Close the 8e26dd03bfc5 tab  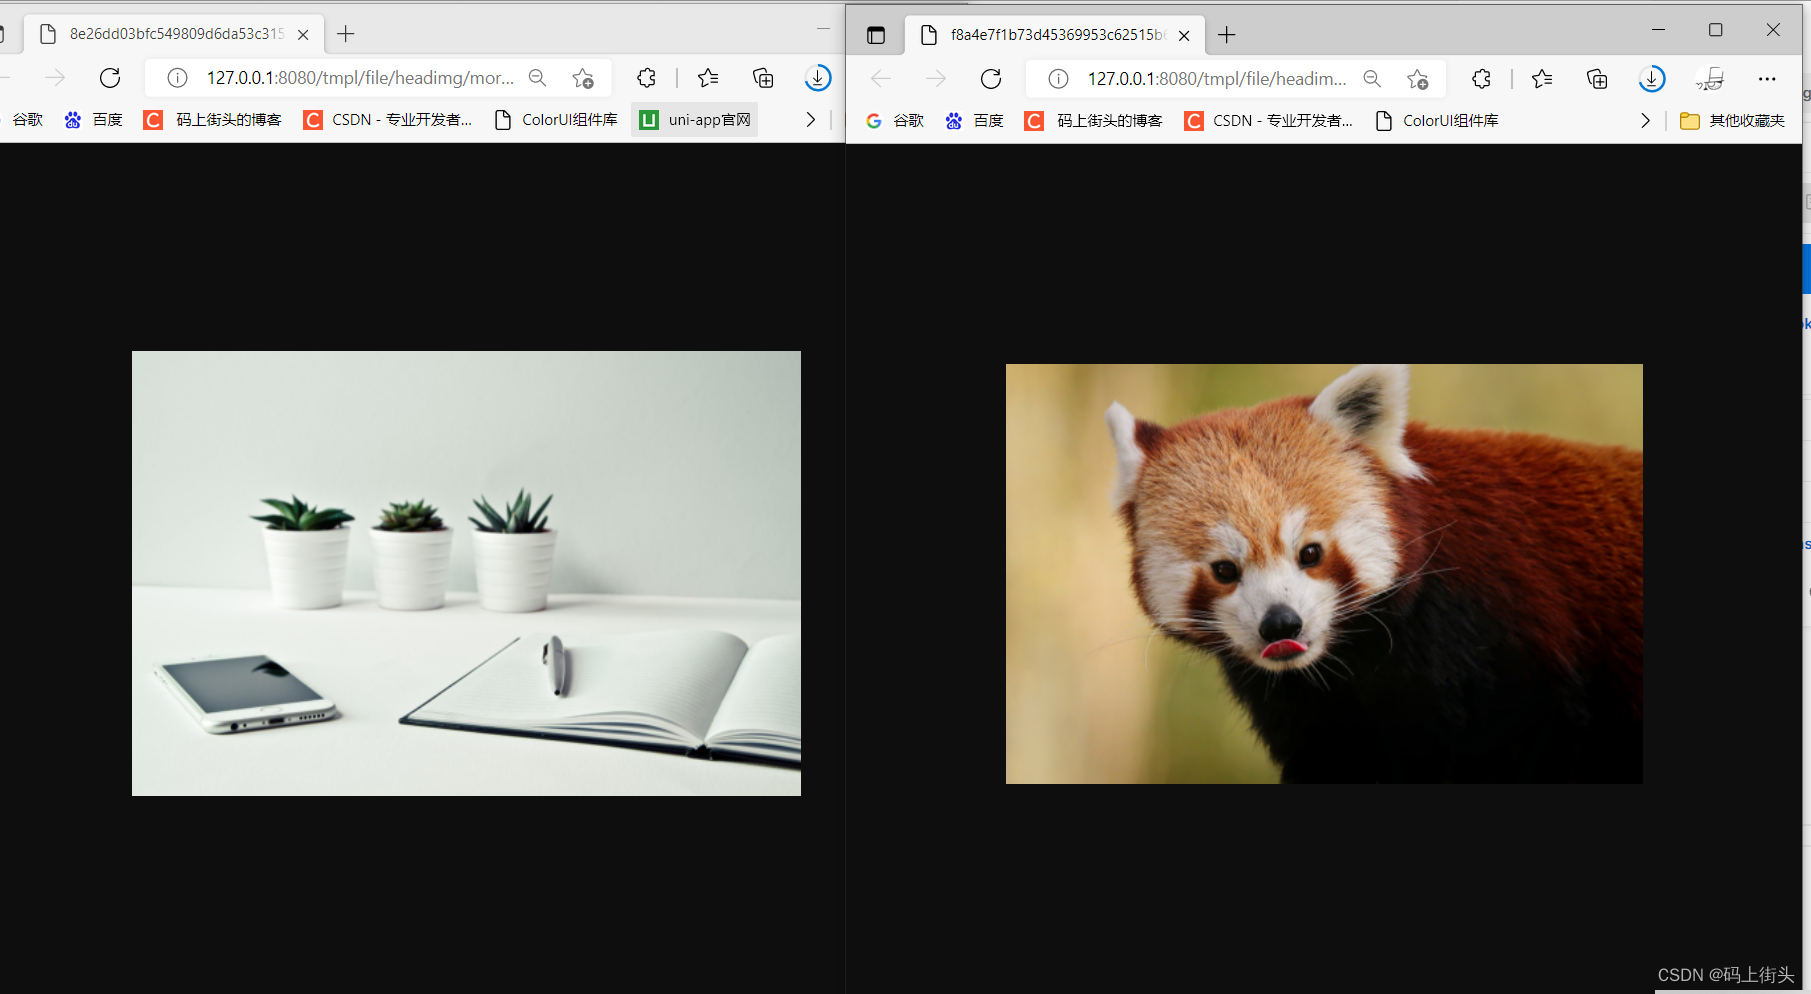click(x=303, y=34)
